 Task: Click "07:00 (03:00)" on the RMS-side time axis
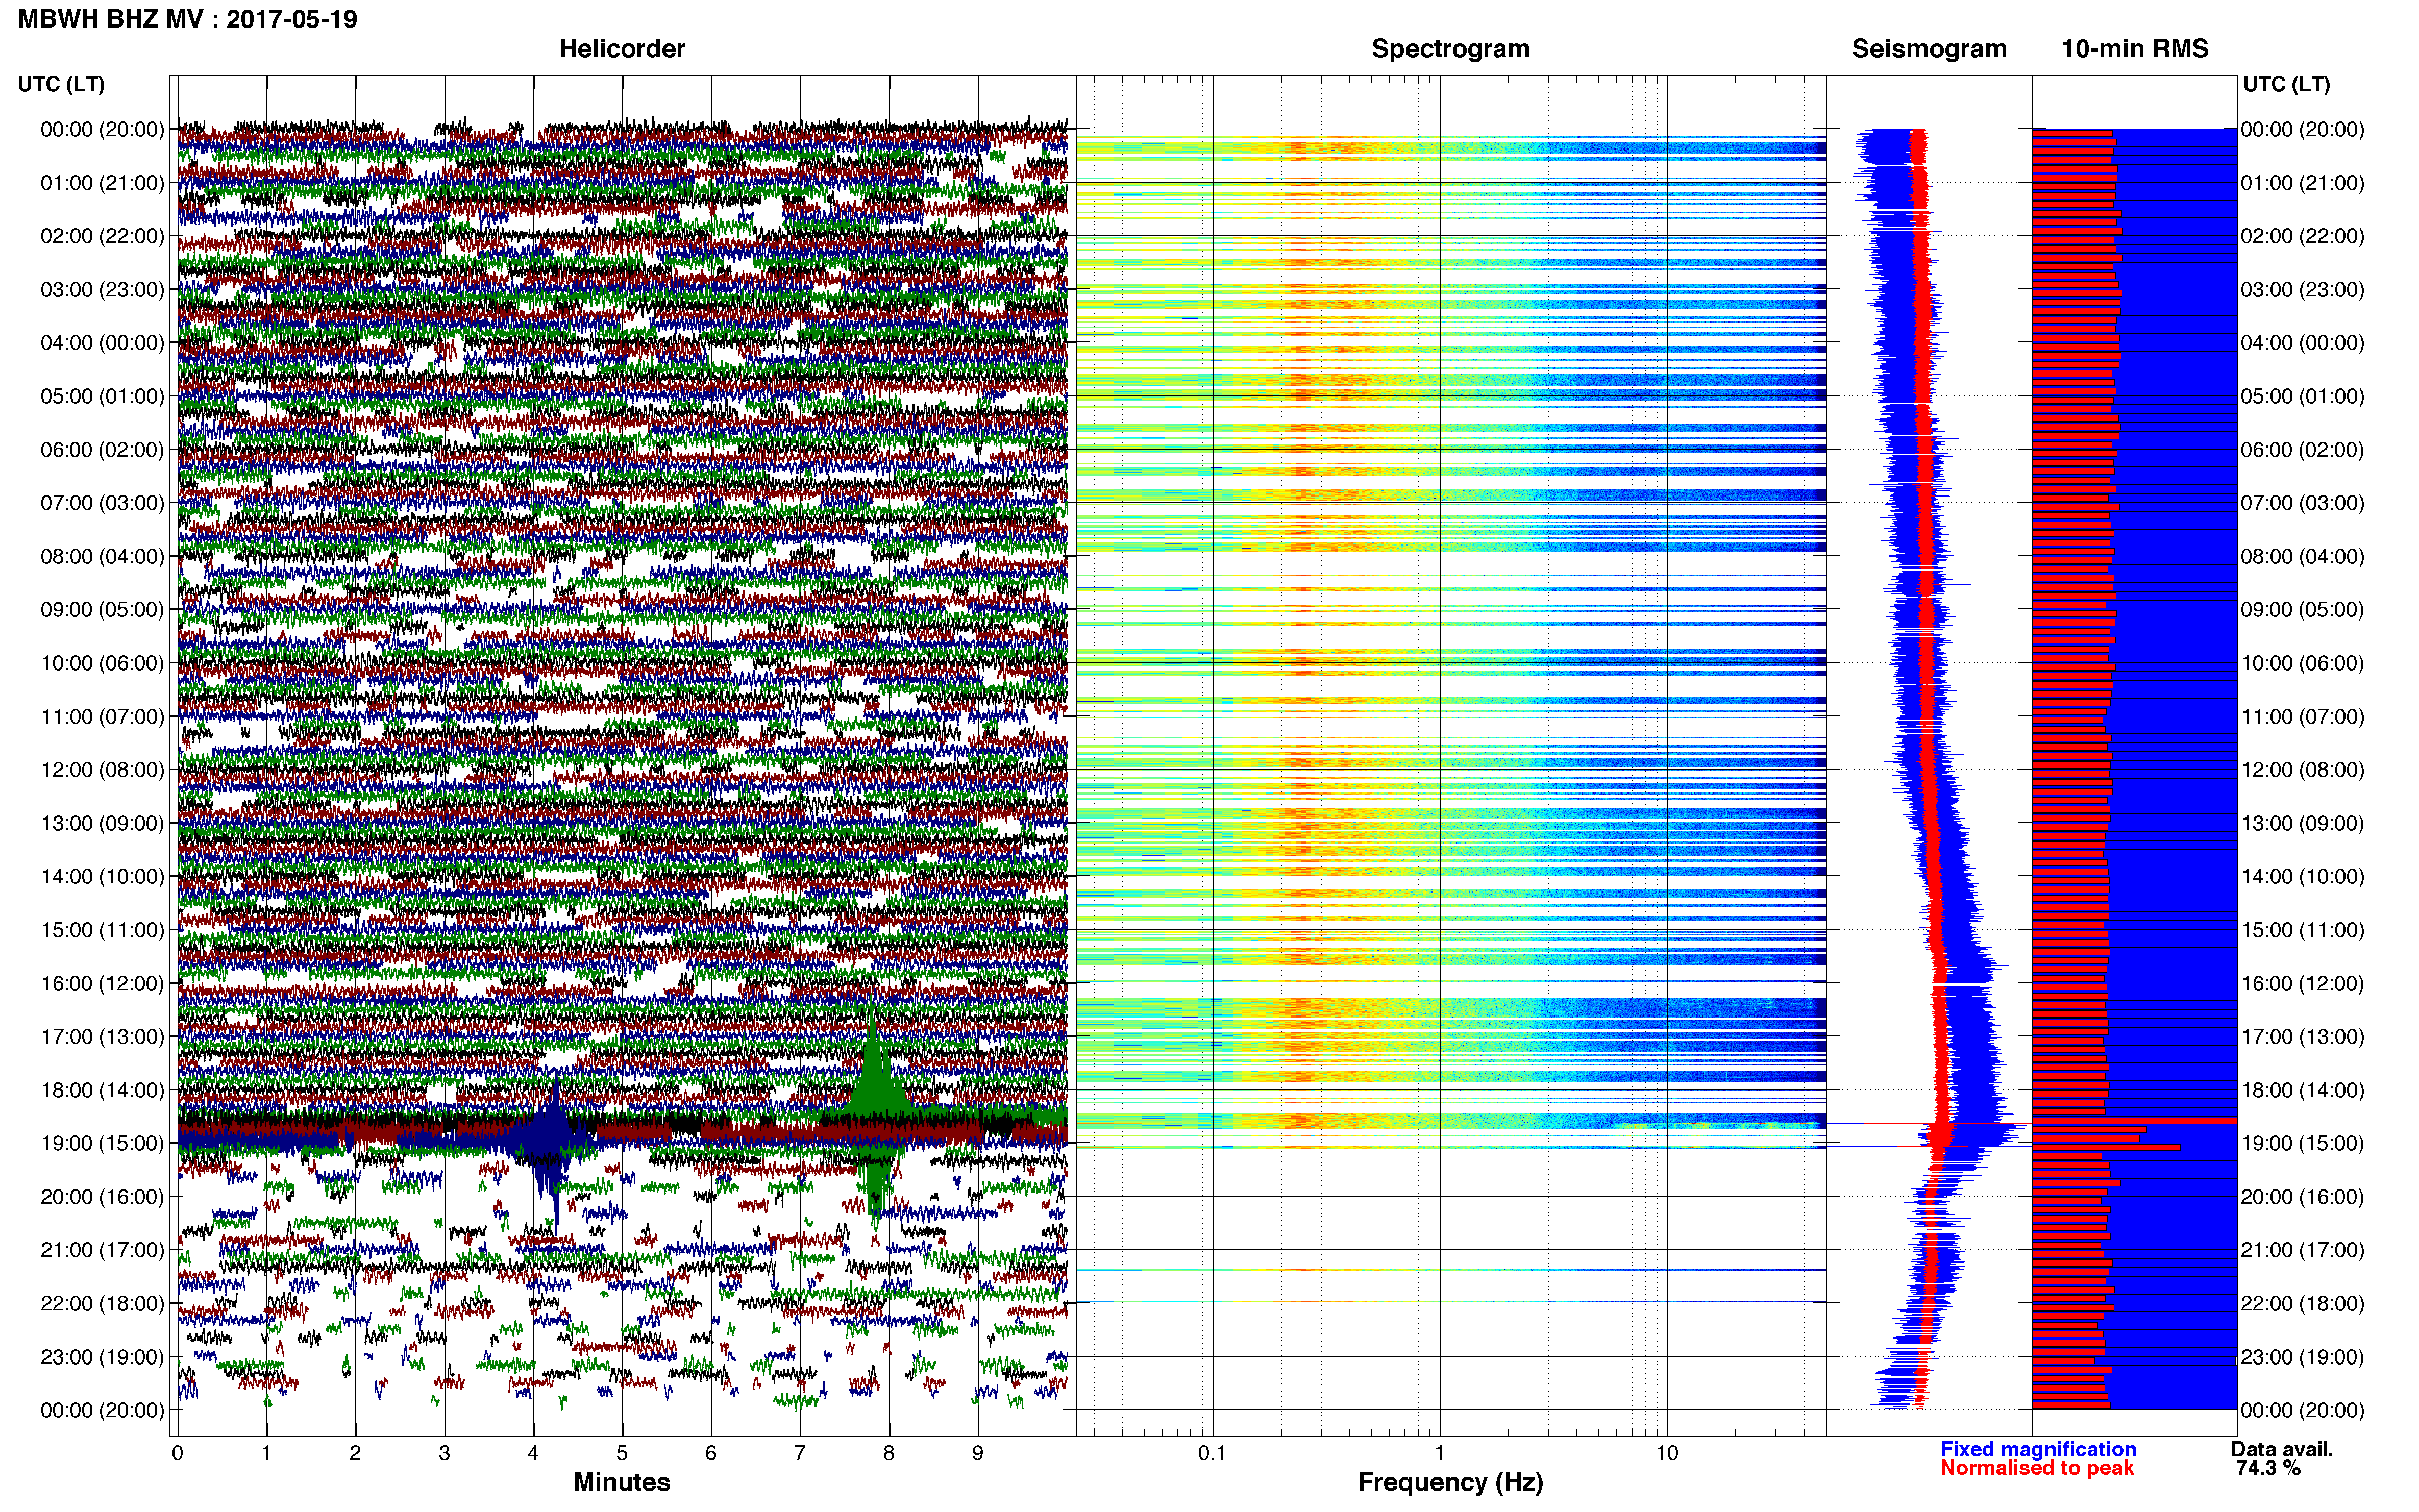(x=2303, y=503)
